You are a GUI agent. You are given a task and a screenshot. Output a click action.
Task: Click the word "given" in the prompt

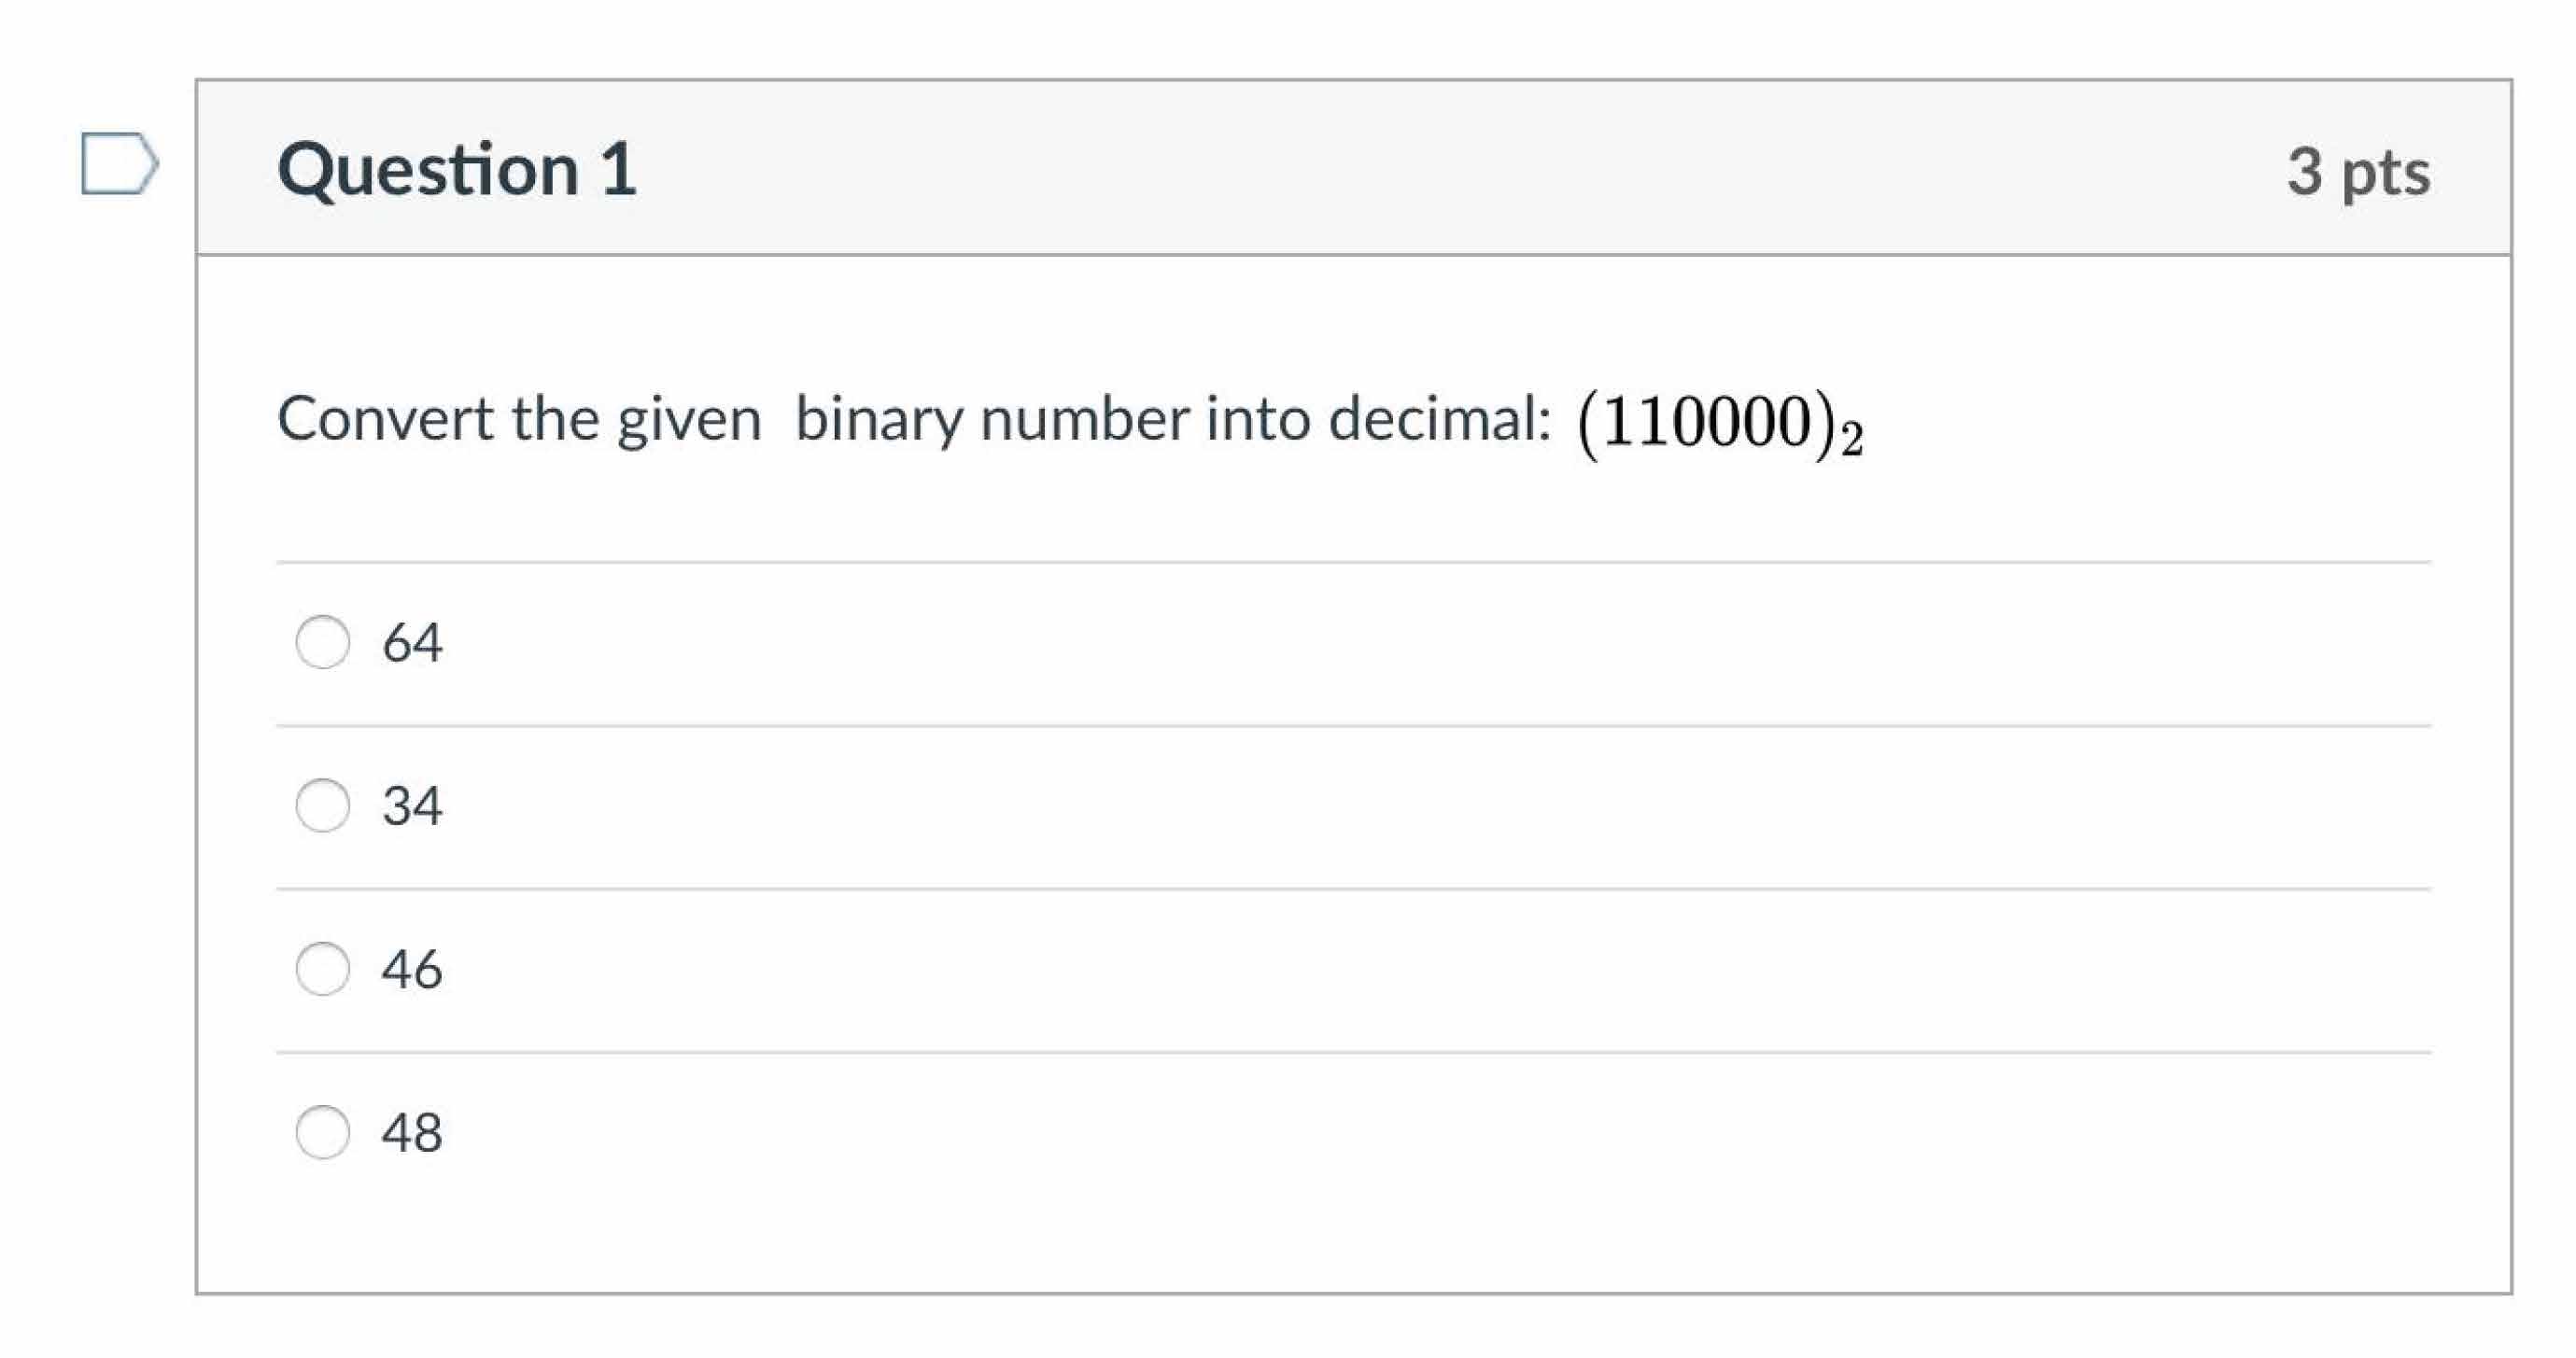coord(689,420)
